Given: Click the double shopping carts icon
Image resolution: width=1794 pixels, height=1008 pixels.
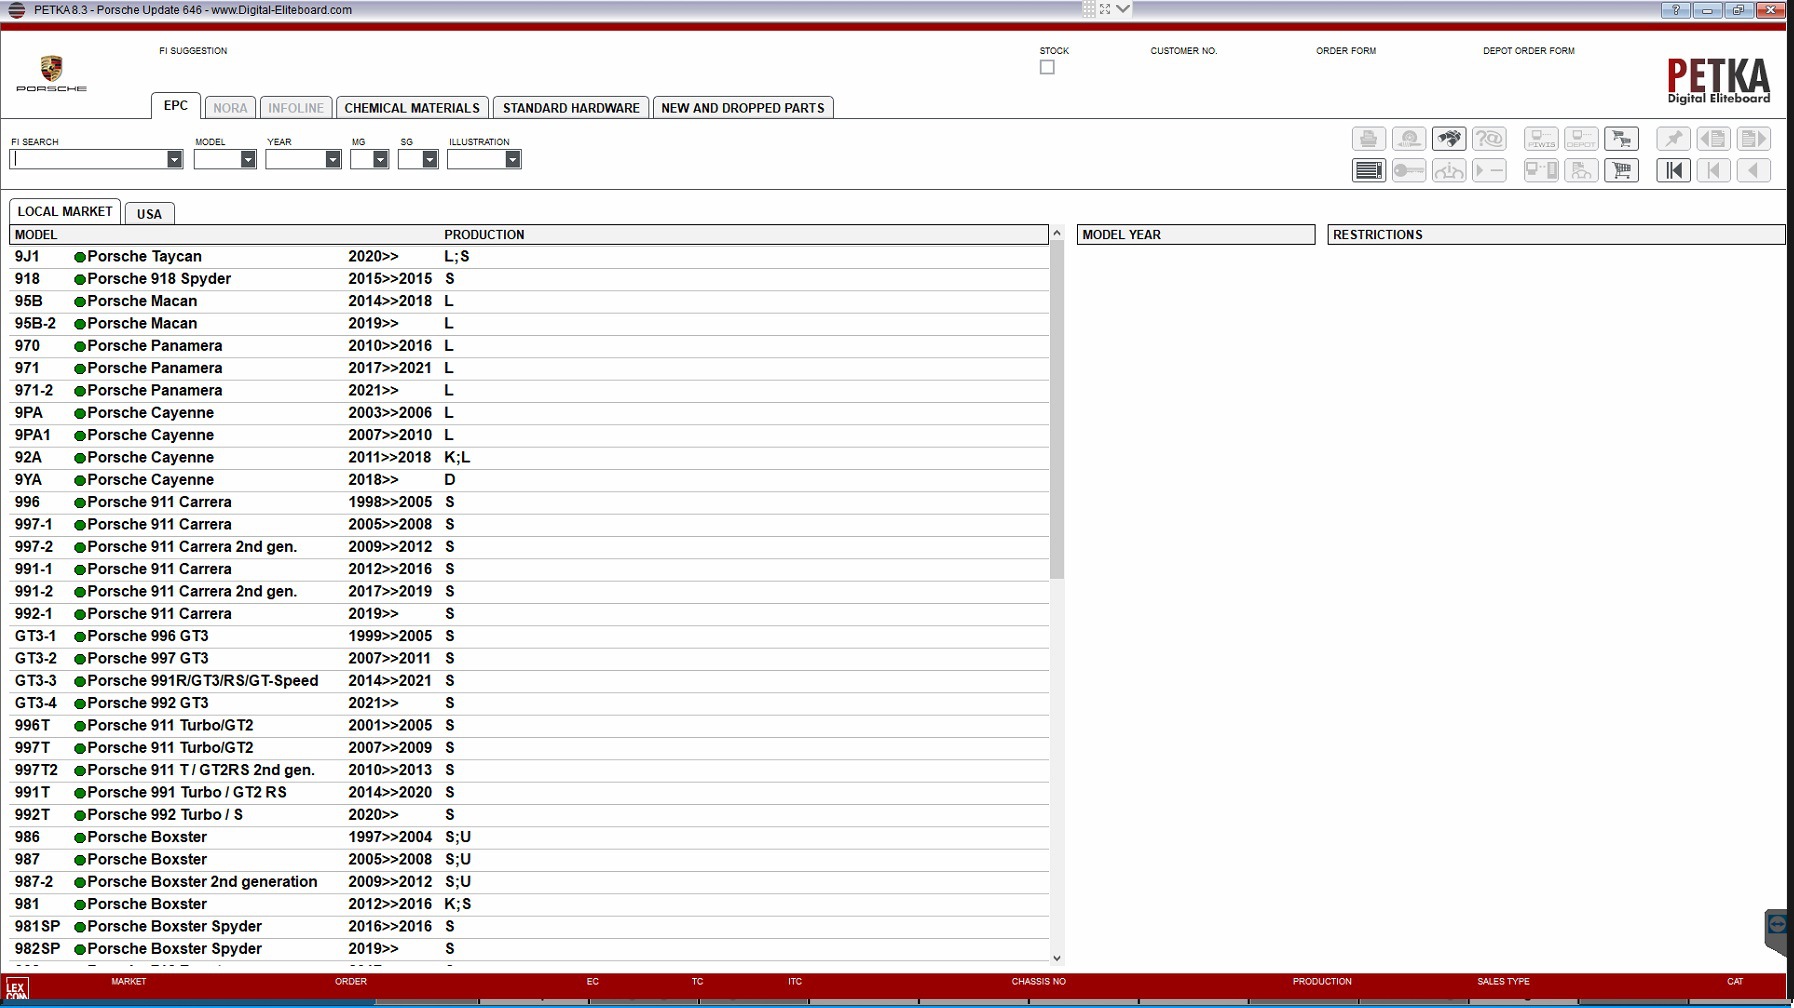Looking at the screenshot, I should (1621, 139).
